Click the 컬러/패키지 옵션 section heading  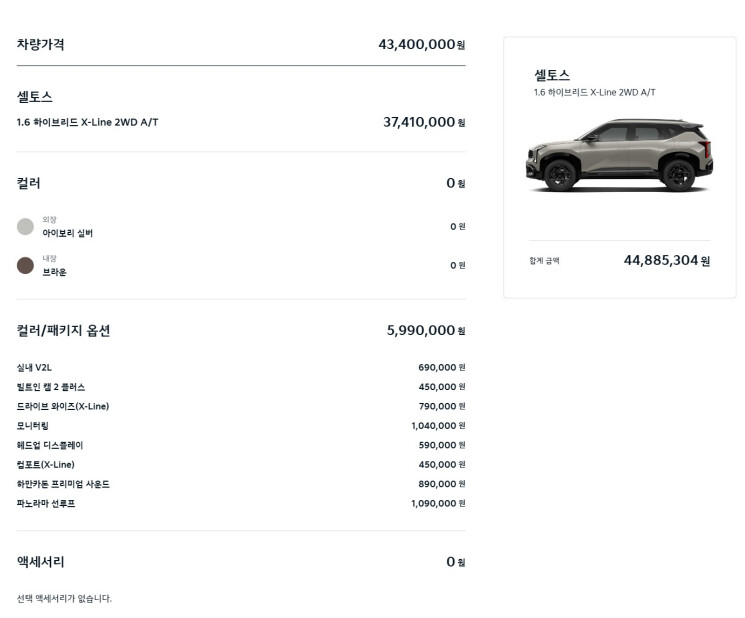tap(63, 331)
